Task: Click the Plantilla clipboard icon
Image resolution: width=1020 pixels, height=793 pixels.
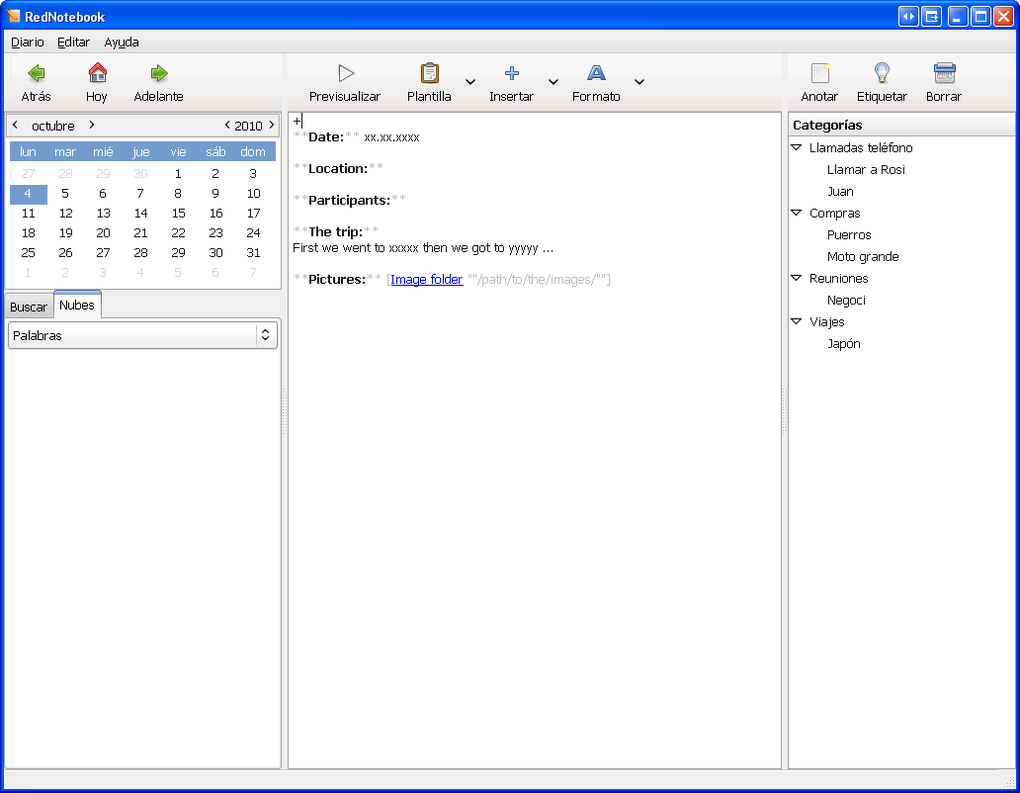Action: (x=429, y=72)
